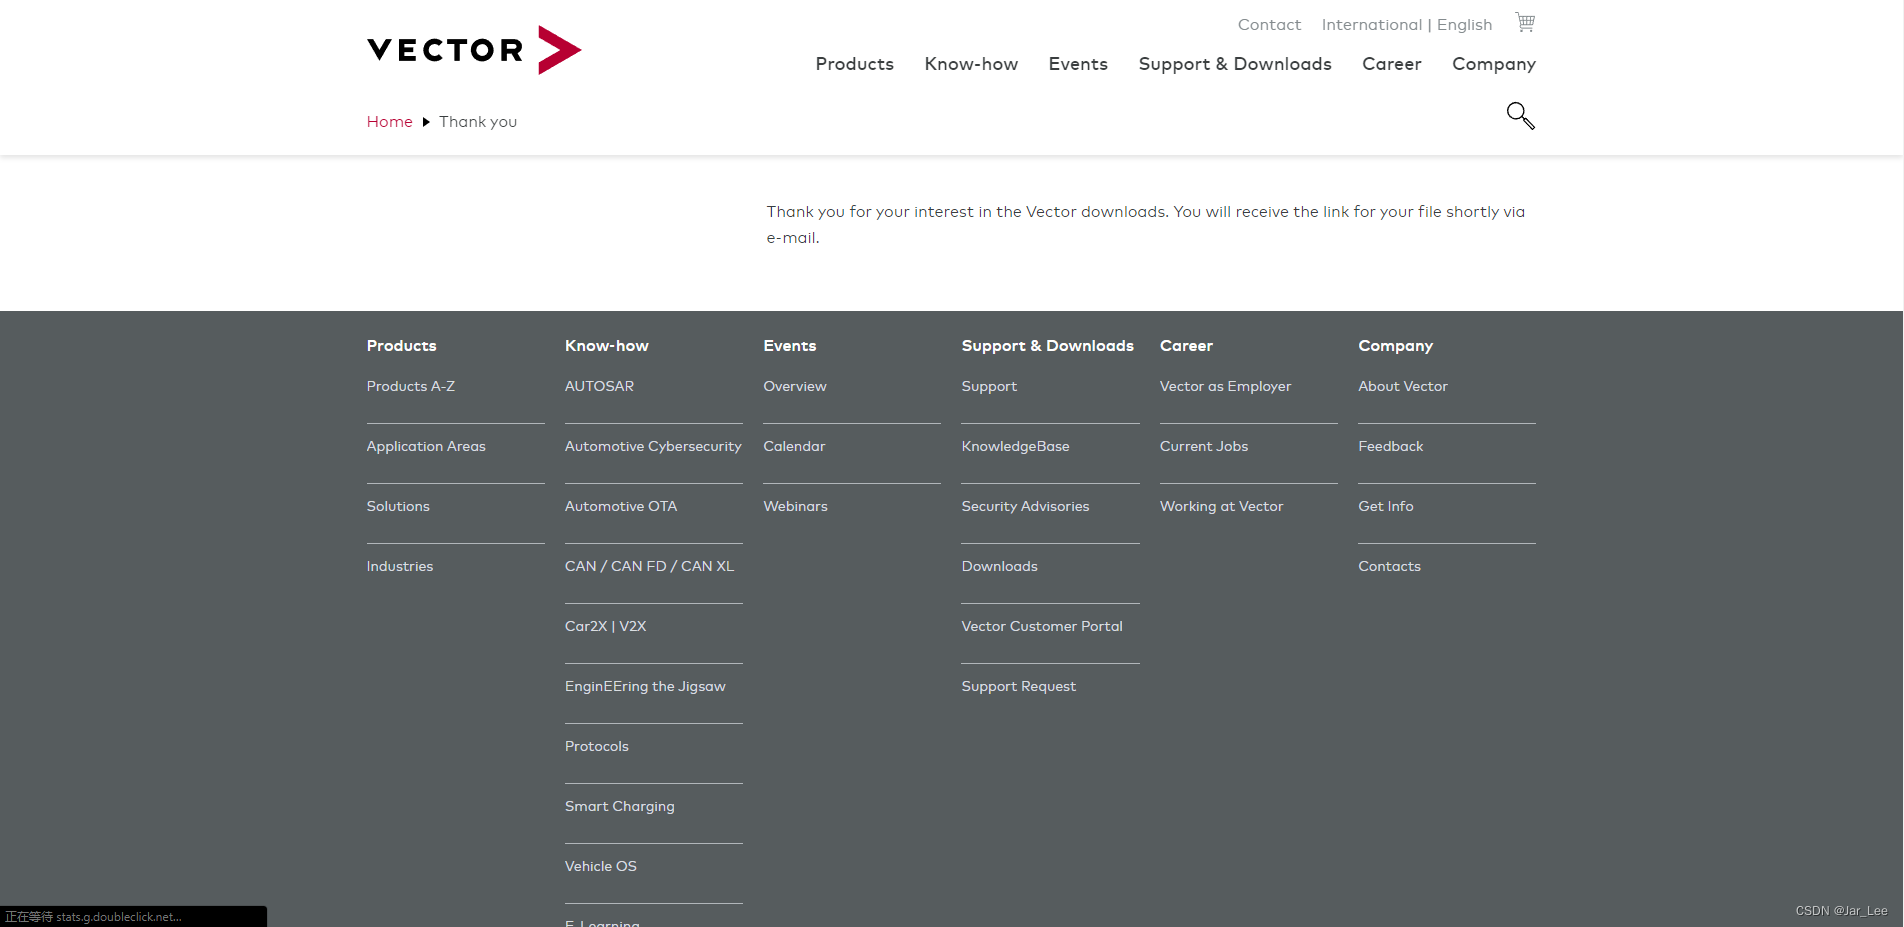Open Automotive Cybersecurity footer link
Screen dimensions: 1904x927
653,446
